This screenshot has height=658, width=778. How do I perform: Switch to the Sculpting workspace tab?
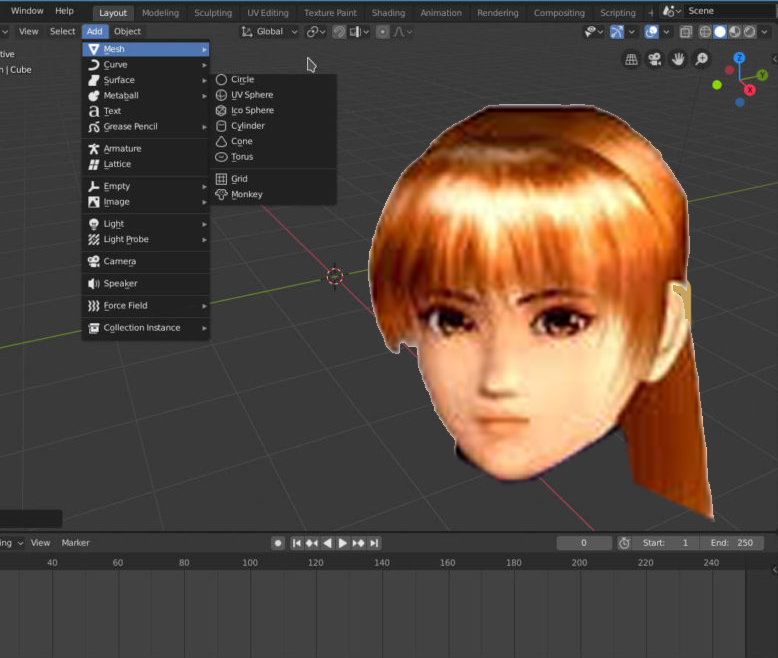click(213, 13)
